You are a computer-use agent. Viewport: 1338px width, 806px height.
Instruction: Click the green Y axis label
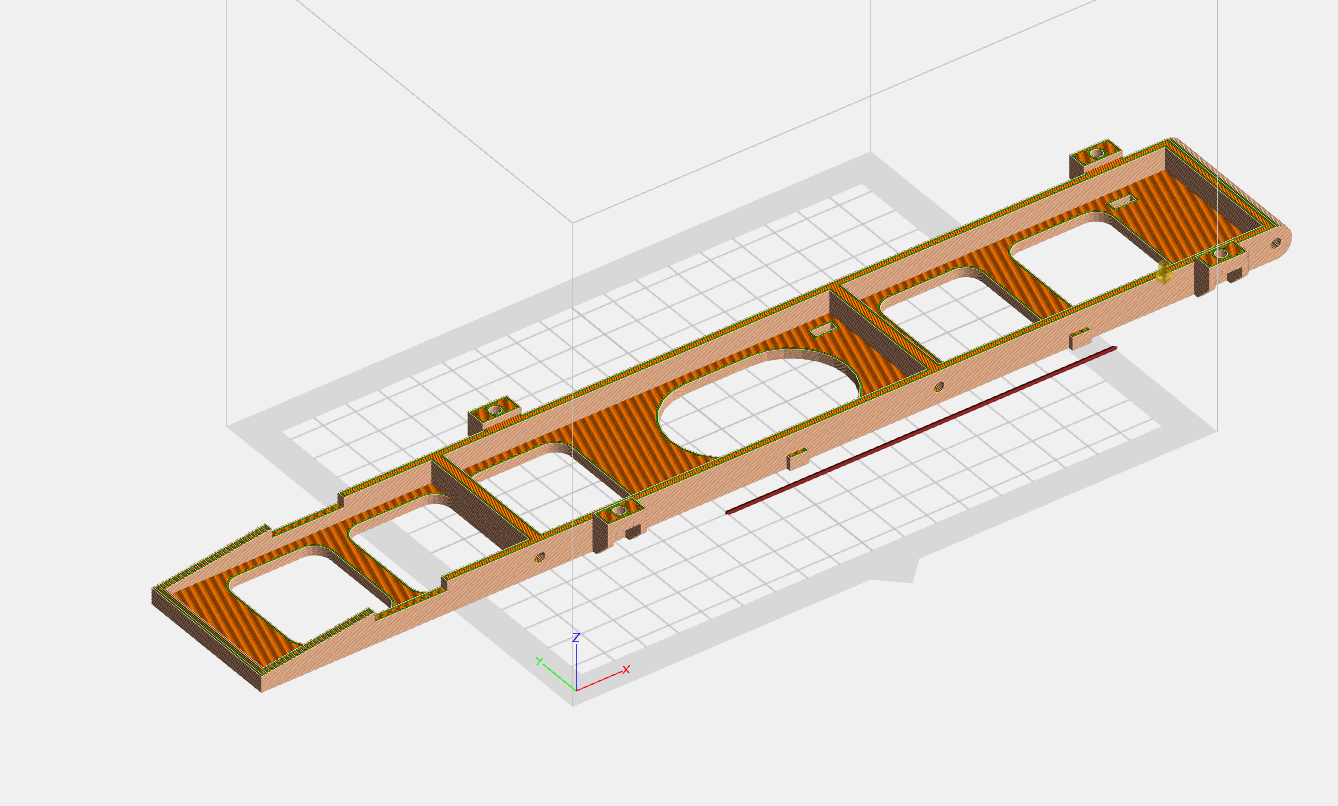[x=539, y=662]
